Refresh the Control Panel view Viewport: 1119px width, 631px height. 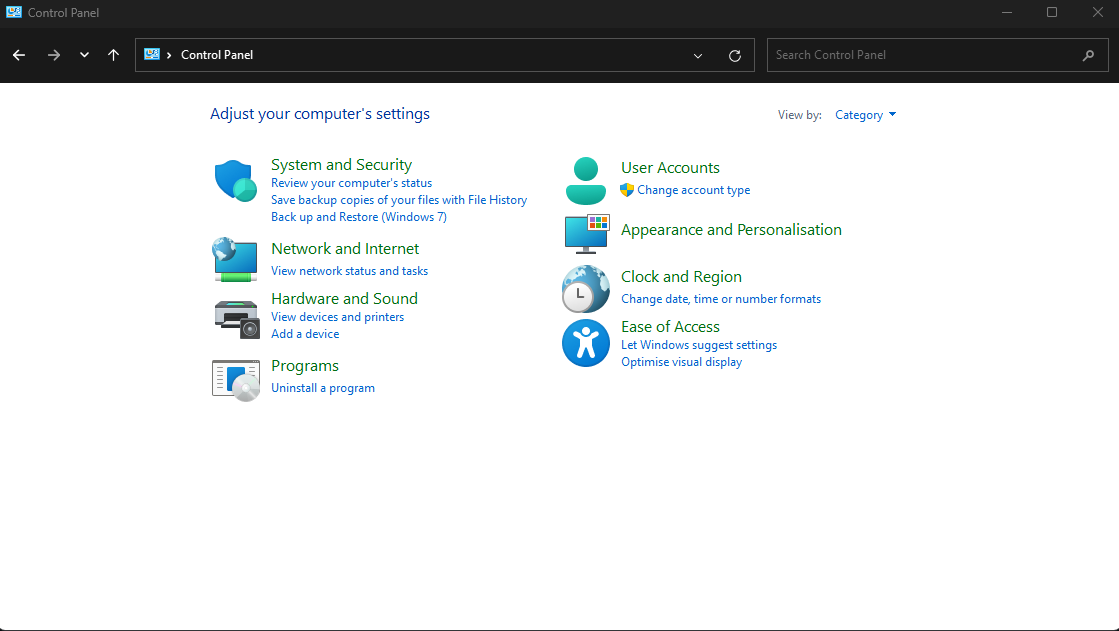734,56
